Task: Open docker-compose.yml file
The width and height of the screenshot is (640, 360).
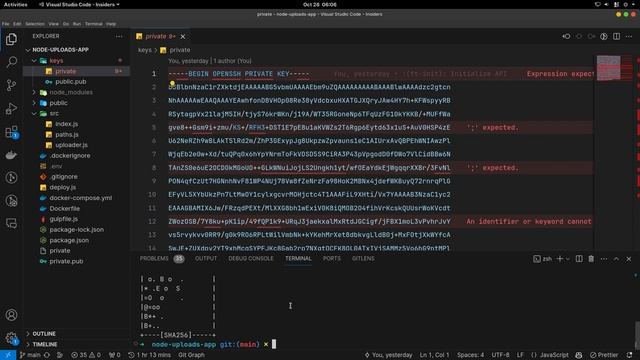Action: 80,198
